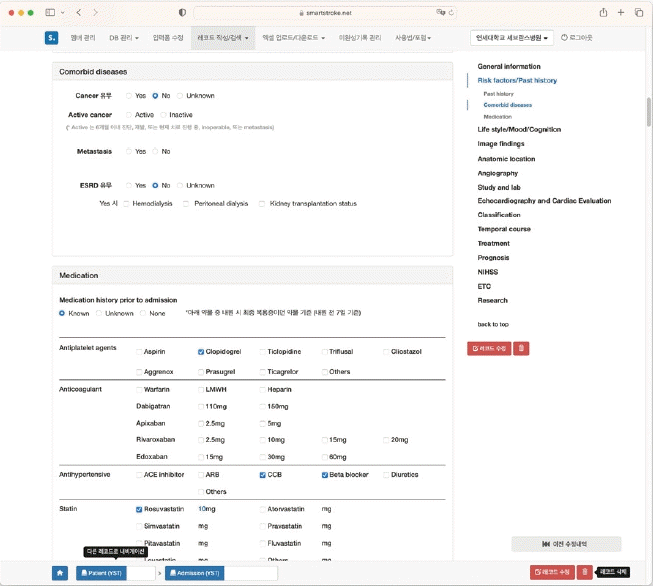Click the privacy shield icon in toolbar
The image size is (653, 586).
[182, 12]
